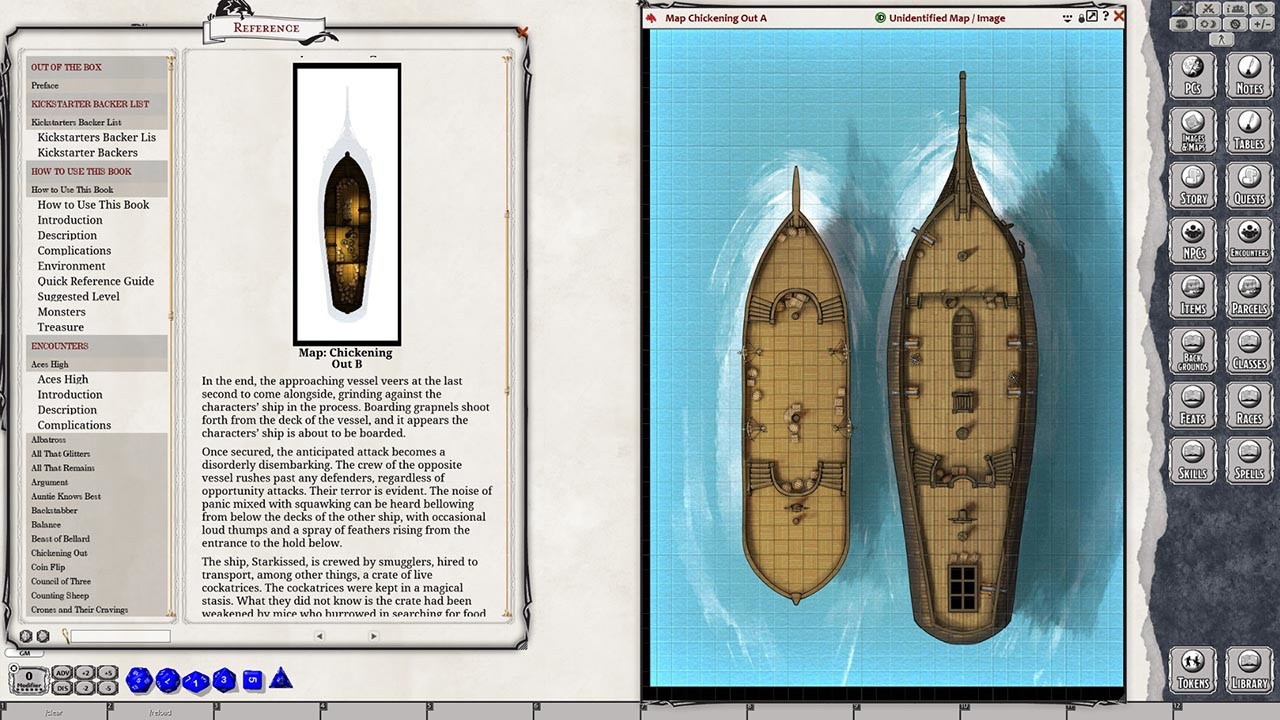Open the Tokens panel
Image resolution: width=1280 pixels, height=720 pixels.
[x=1192, y=670]
